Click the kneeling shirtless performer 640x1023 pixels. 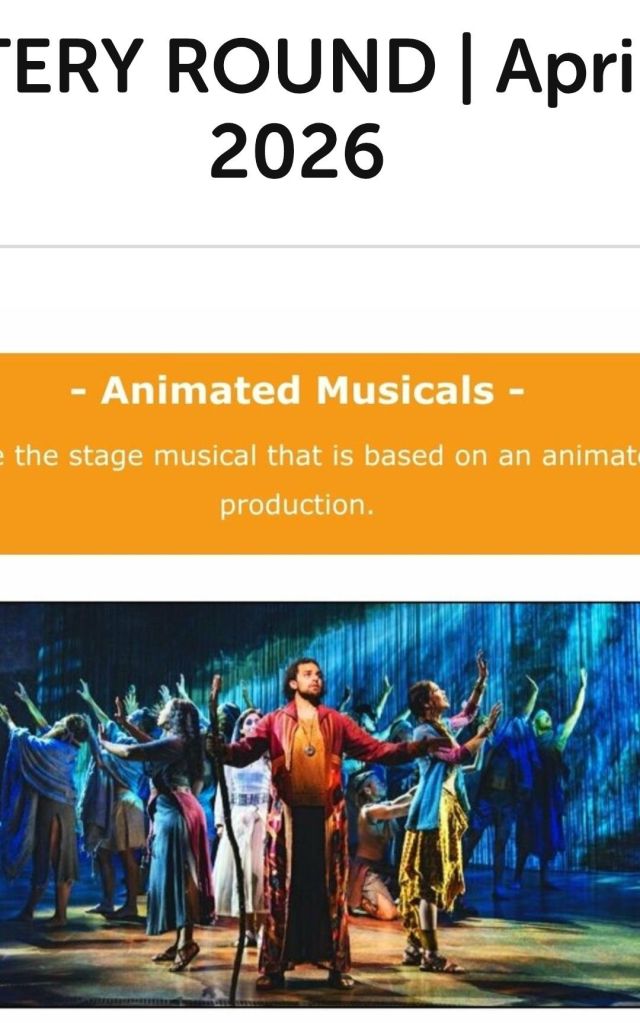pos(378,848)
